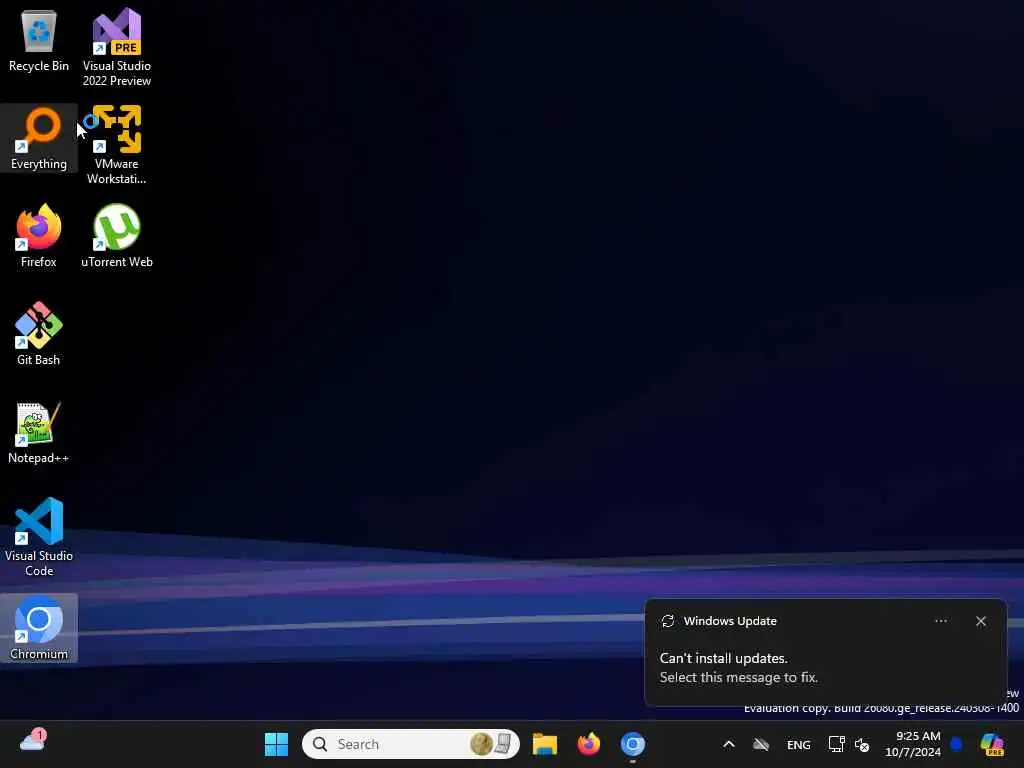Screen dimensions: 1024x768
Task: Click the OneDrive tray icon
Action: coord(761,744)
